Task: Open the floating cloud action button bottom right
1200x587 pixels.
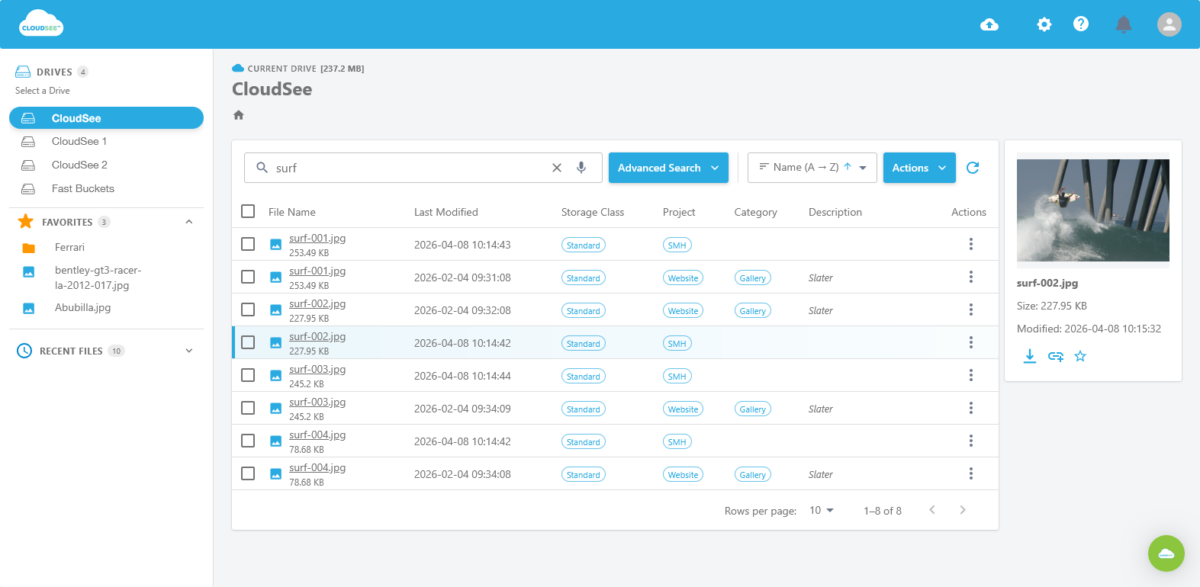Action: (x=1166, y=553)
